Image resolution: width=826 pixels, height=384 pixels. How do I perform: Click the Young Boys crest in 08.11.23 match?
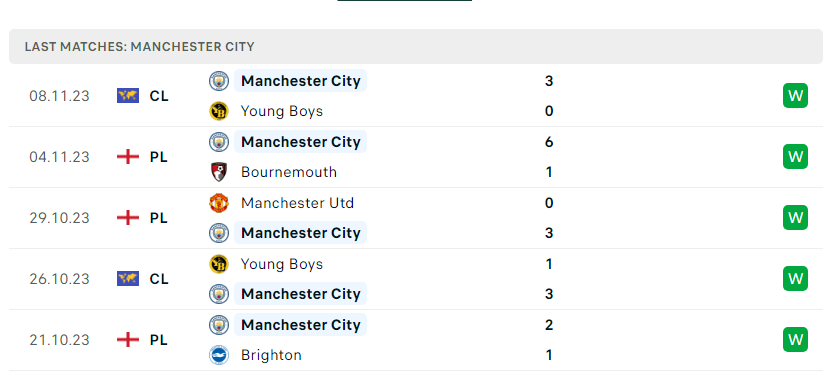point(219,111)
